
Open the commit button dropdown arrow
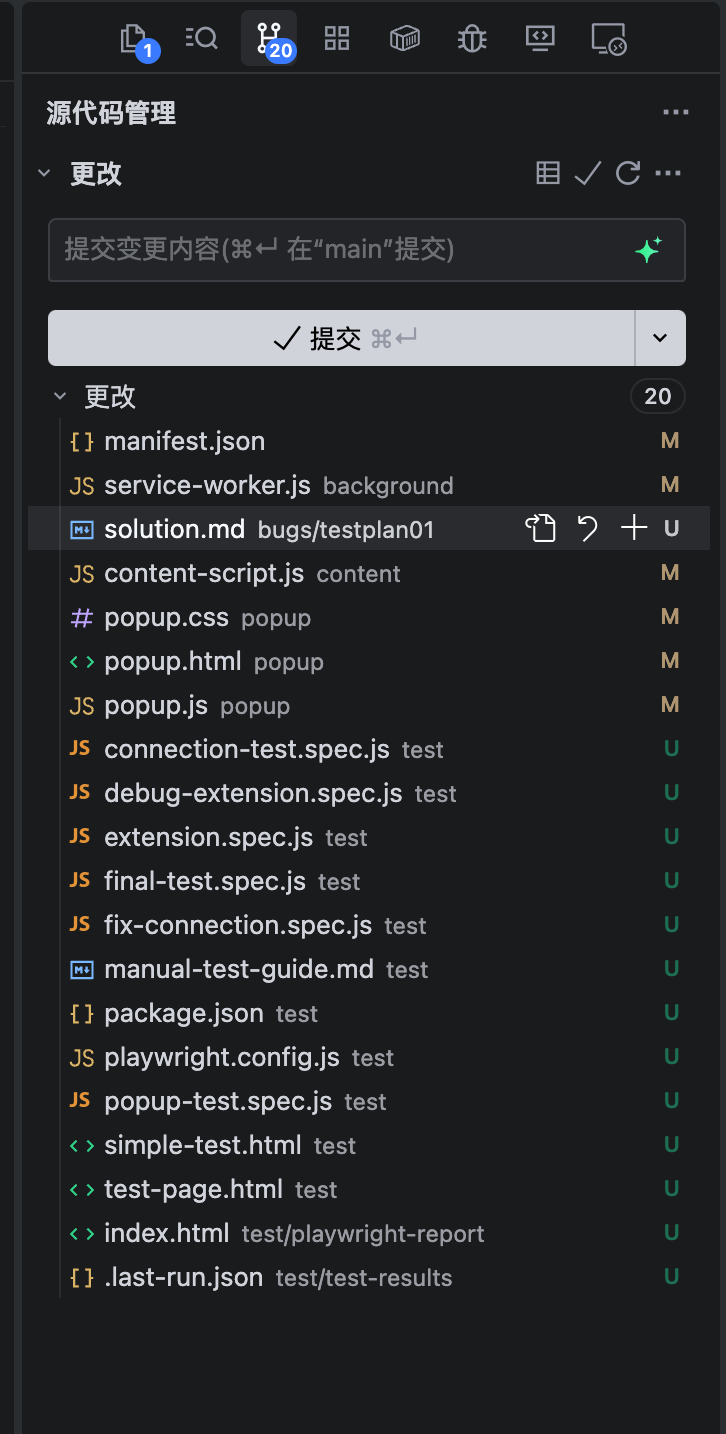click(x=660, y=338)
